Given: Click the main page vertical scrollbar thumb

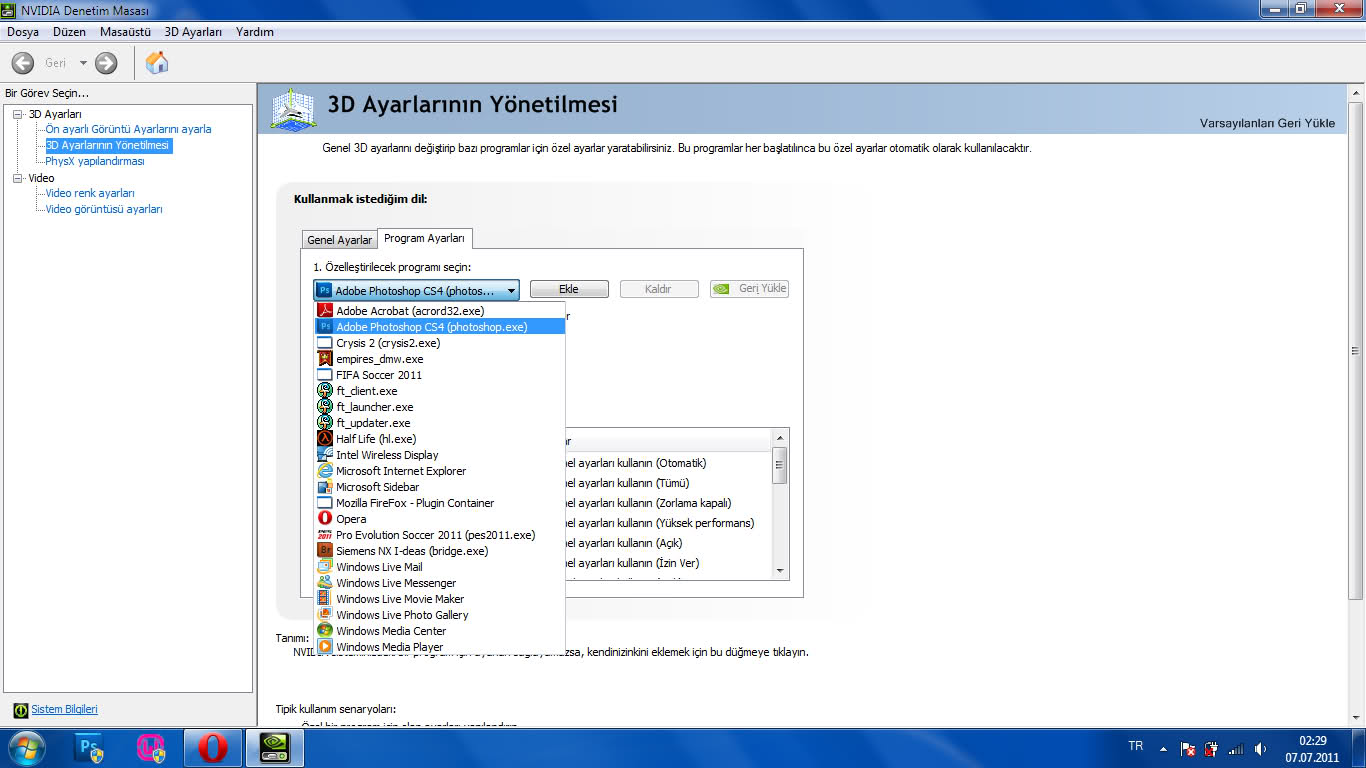Looking at the screenshot, I should [1356, 350].
